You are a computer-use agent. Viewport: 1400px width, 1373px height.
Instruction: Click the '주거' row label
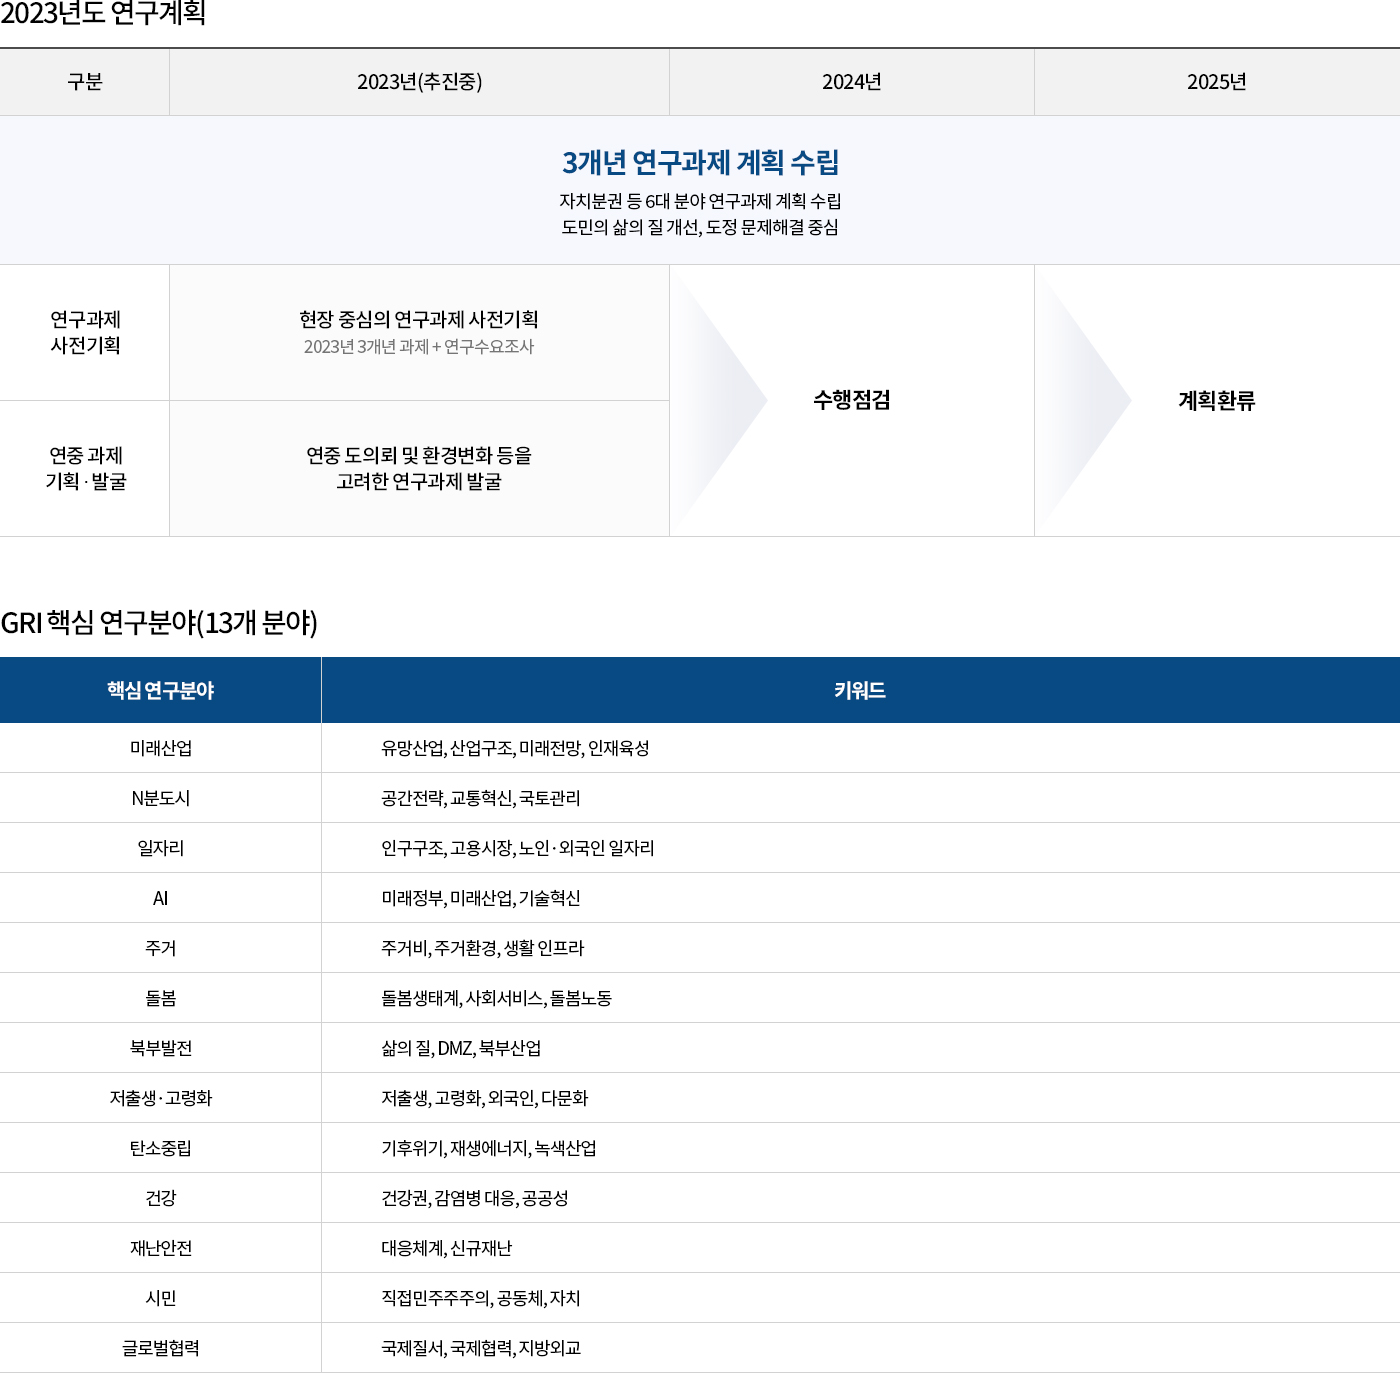tap(160, 948)
